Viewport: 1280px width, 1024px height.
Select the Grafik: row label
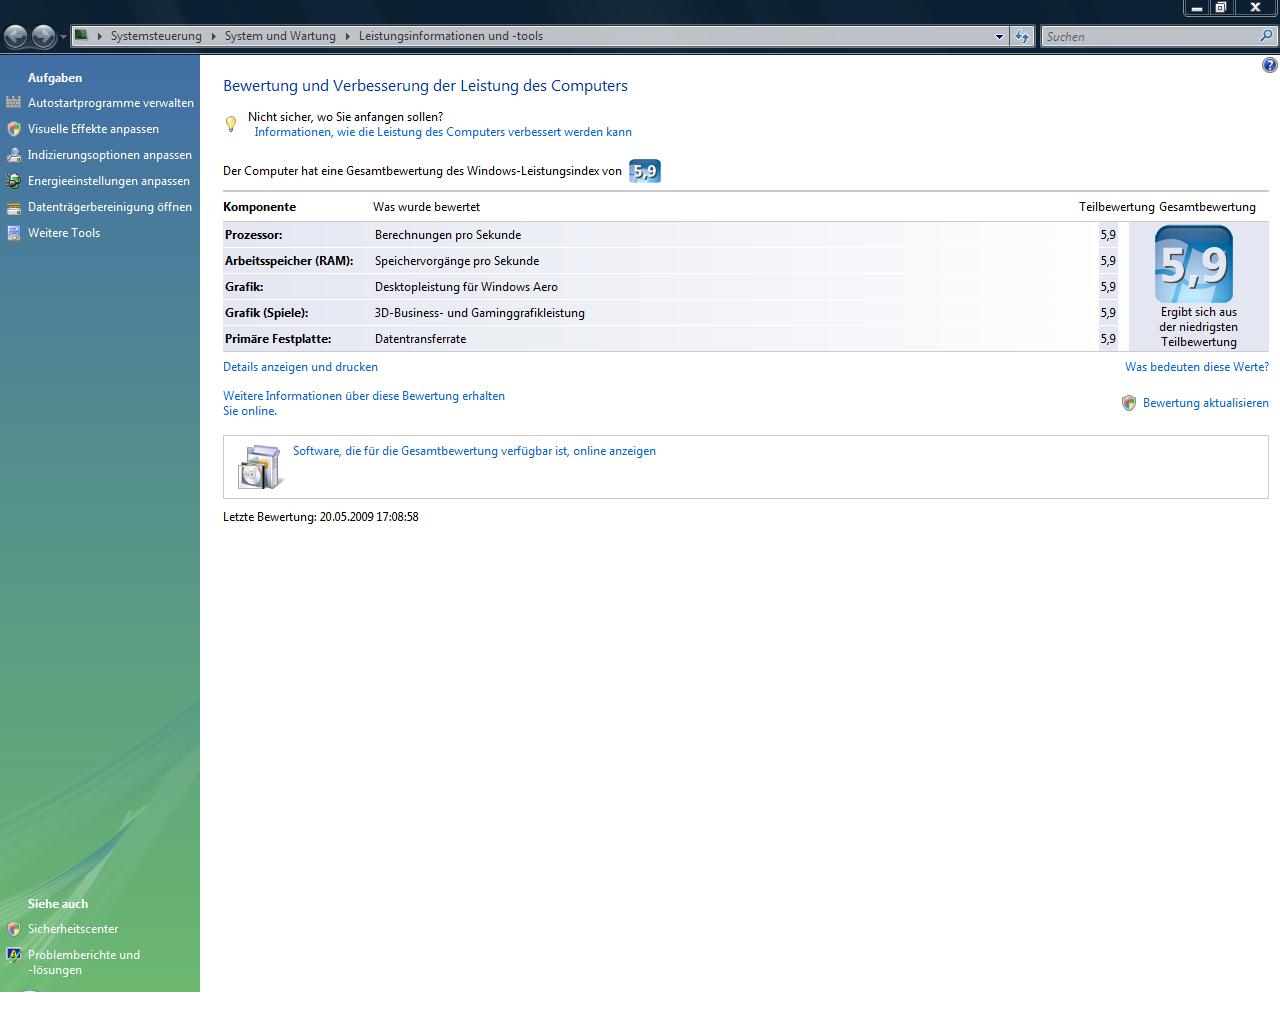point(244,287)
